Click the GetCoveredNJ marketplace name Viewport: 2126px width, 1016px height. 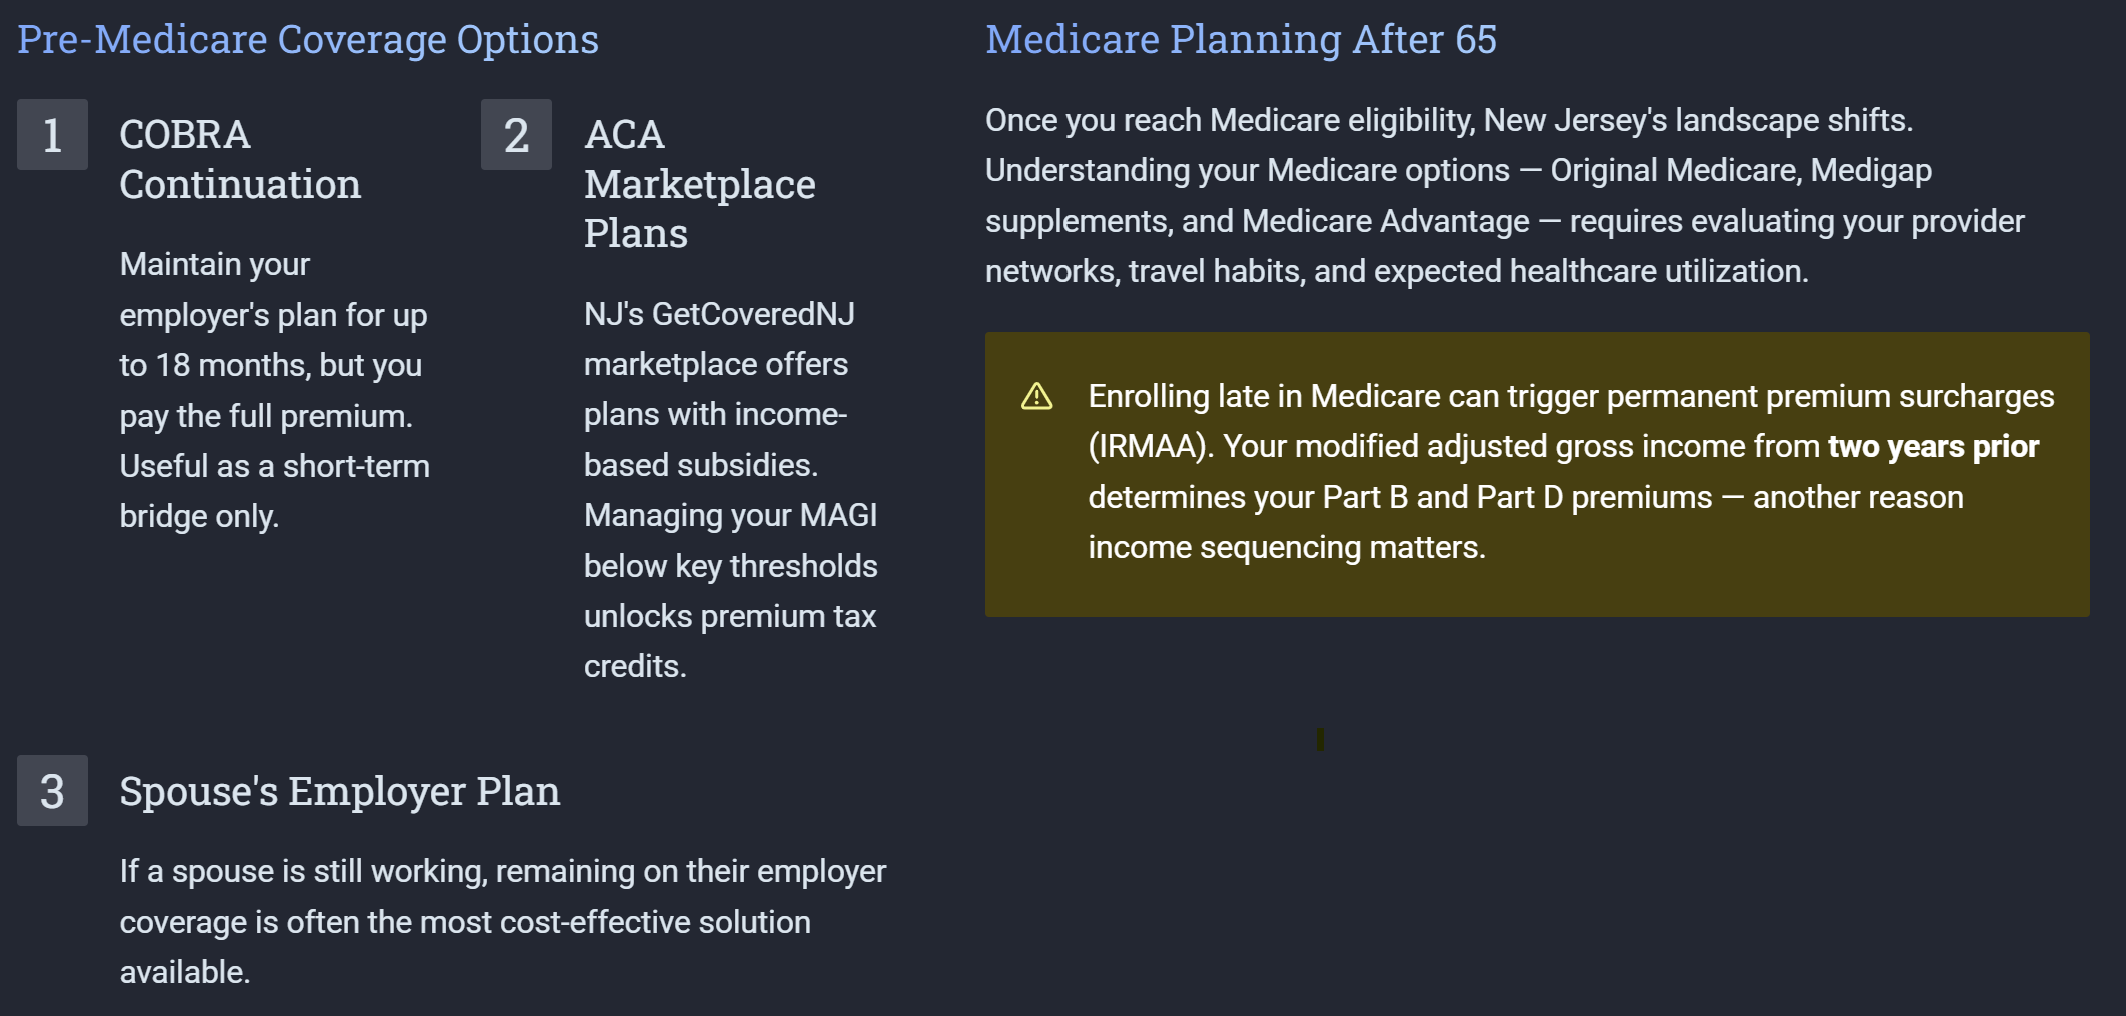(753, 314)
